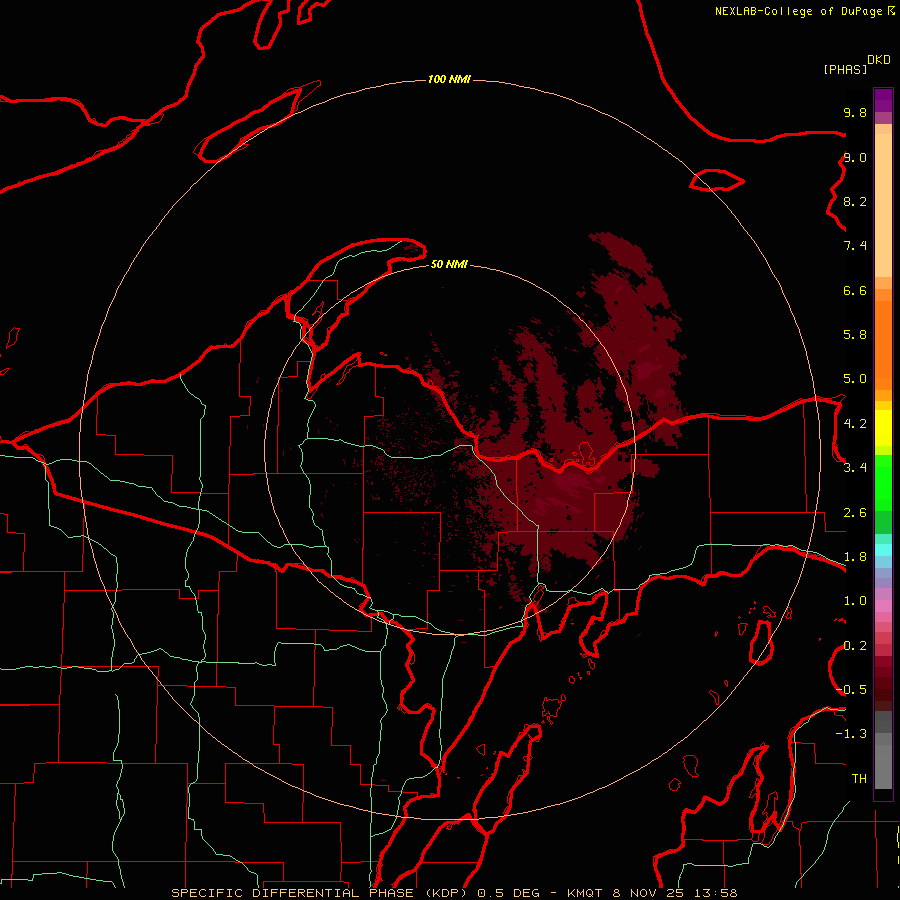
Task: Click the -1.3 scale value
Action: 851,734
